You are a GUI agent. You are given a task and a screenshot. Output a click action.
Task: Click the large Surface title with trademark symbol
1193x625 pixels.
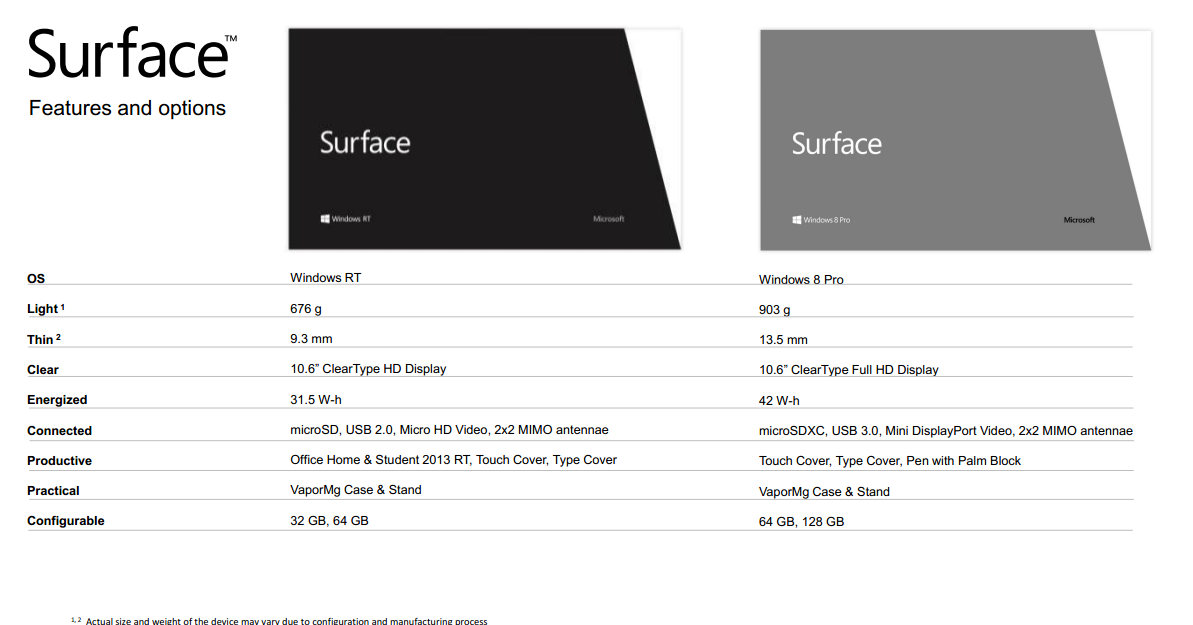tap(132, 53)
